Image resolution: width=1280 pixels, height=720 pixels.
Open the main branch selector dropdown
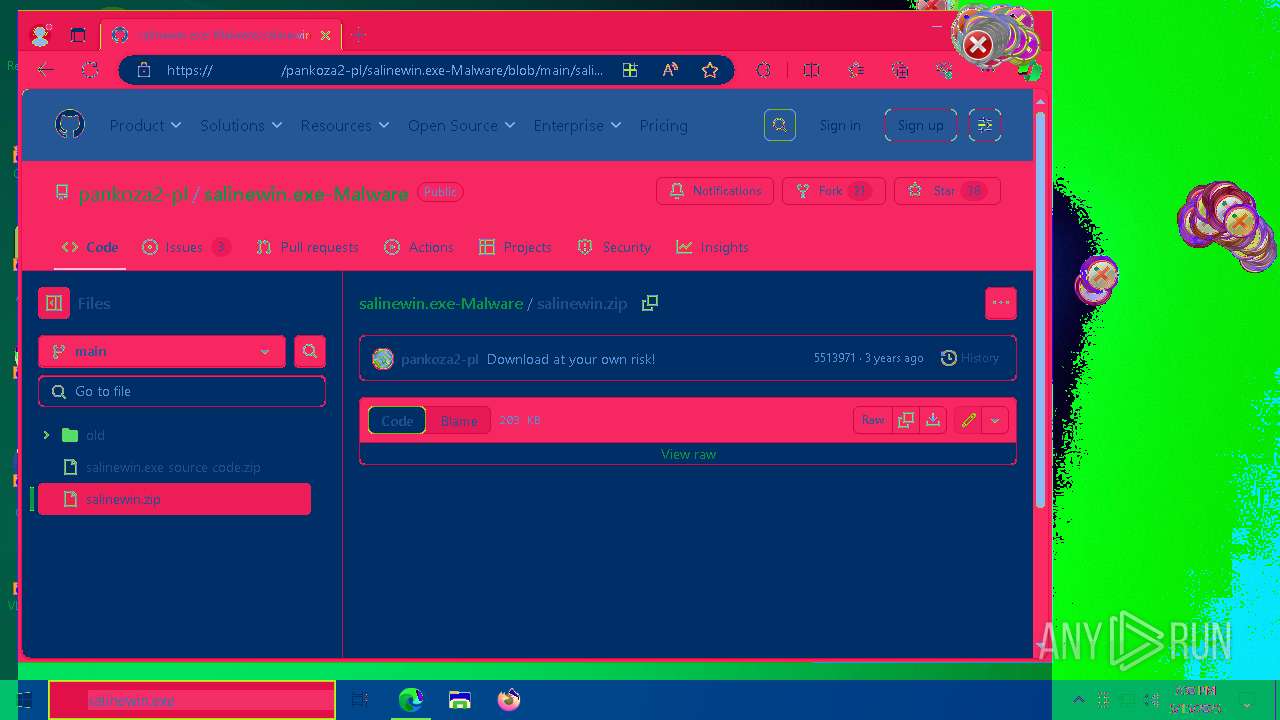click(x=162, y=351)
